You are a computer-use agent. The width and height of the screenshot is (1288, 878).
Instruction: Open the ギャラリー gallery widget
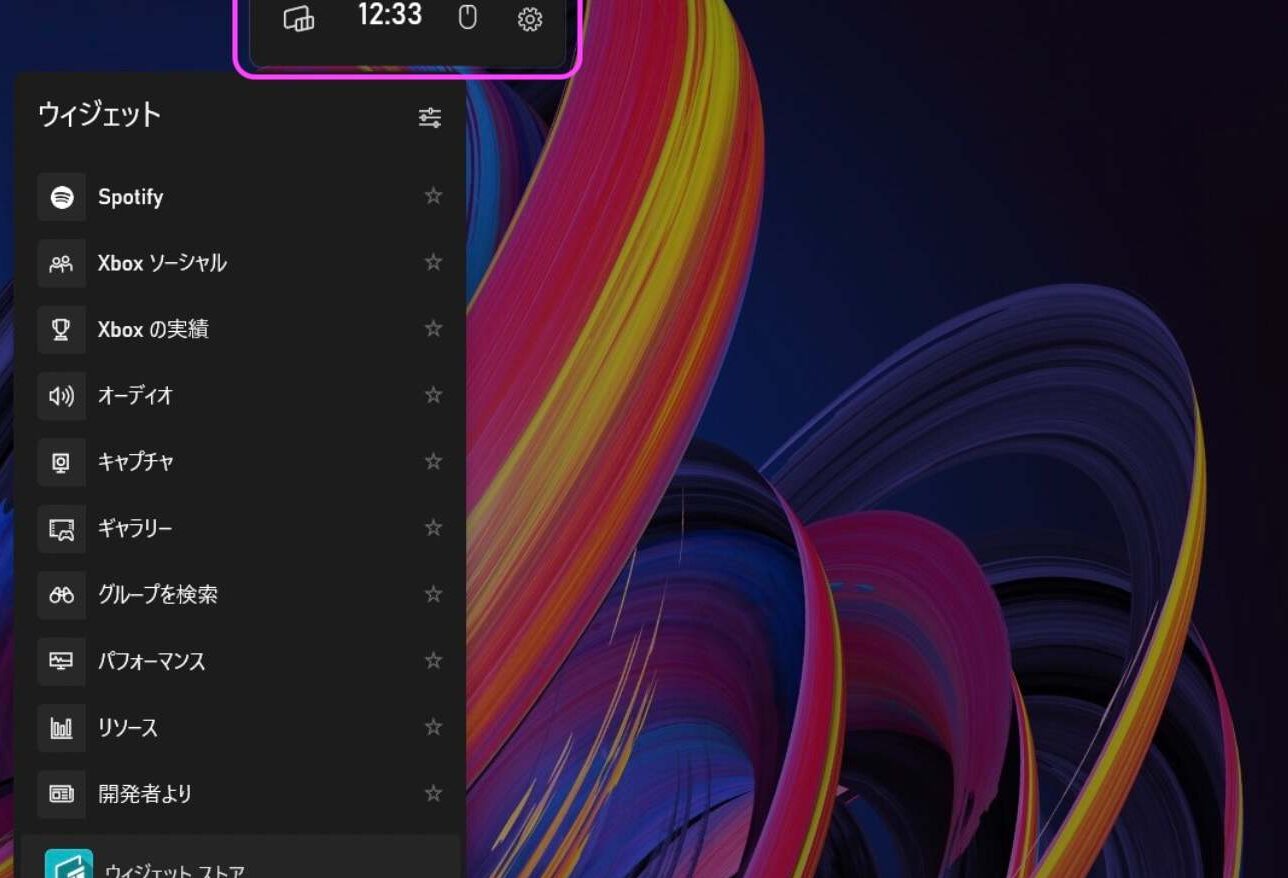click(x=62, y=528)
